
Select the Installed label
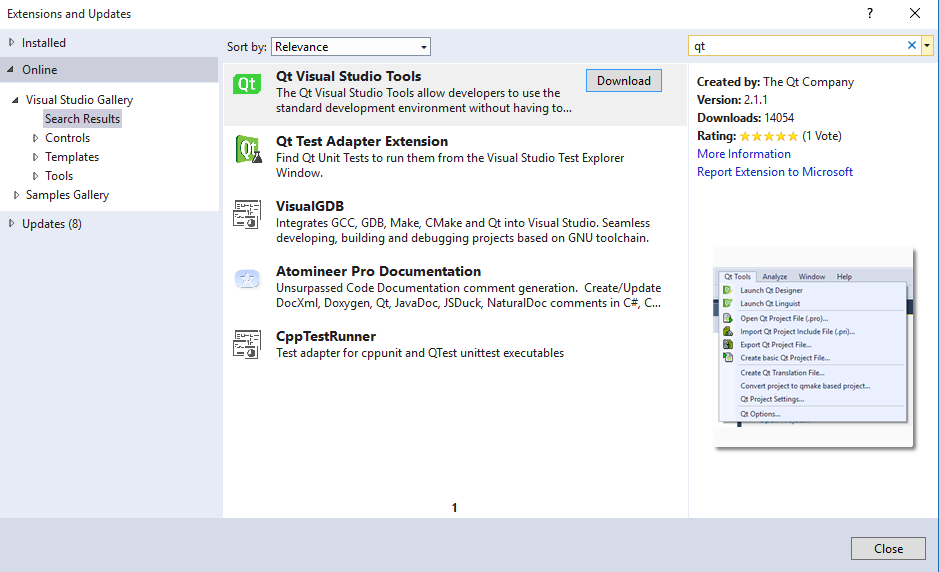(44, 43)
